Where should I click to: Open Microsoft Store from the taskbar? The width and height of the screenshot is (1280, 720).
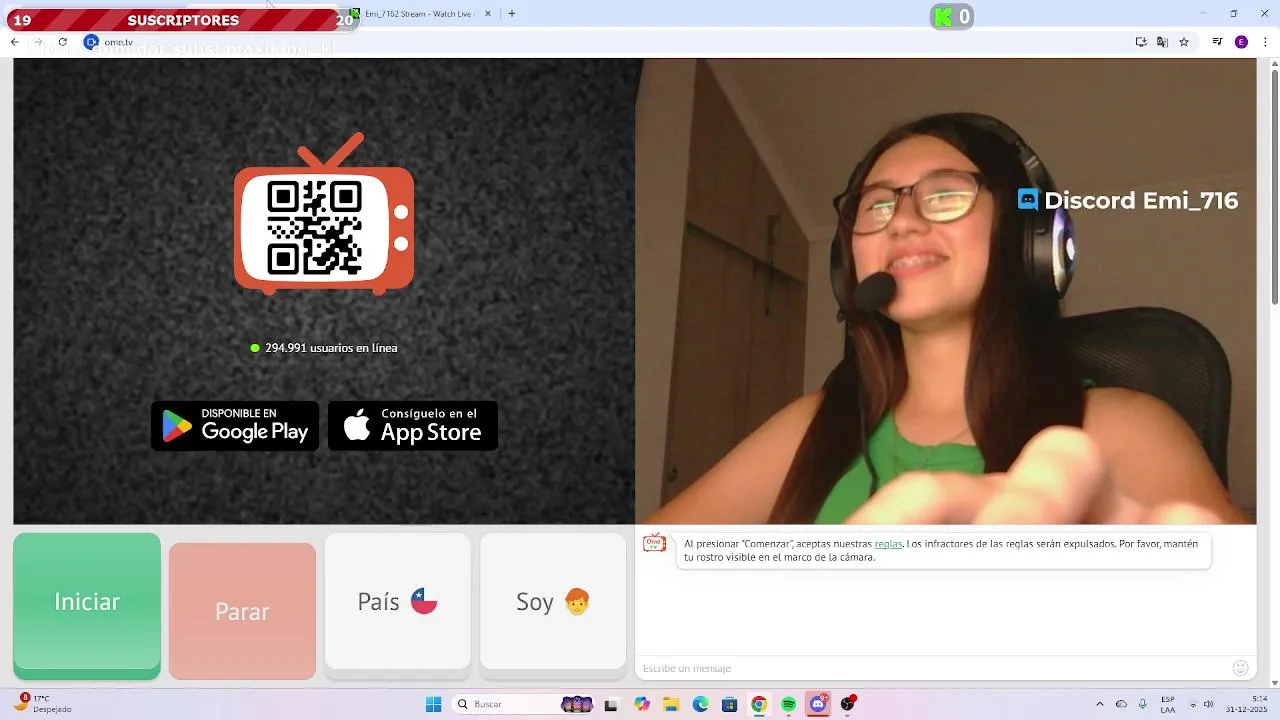(x=729, y=704)
